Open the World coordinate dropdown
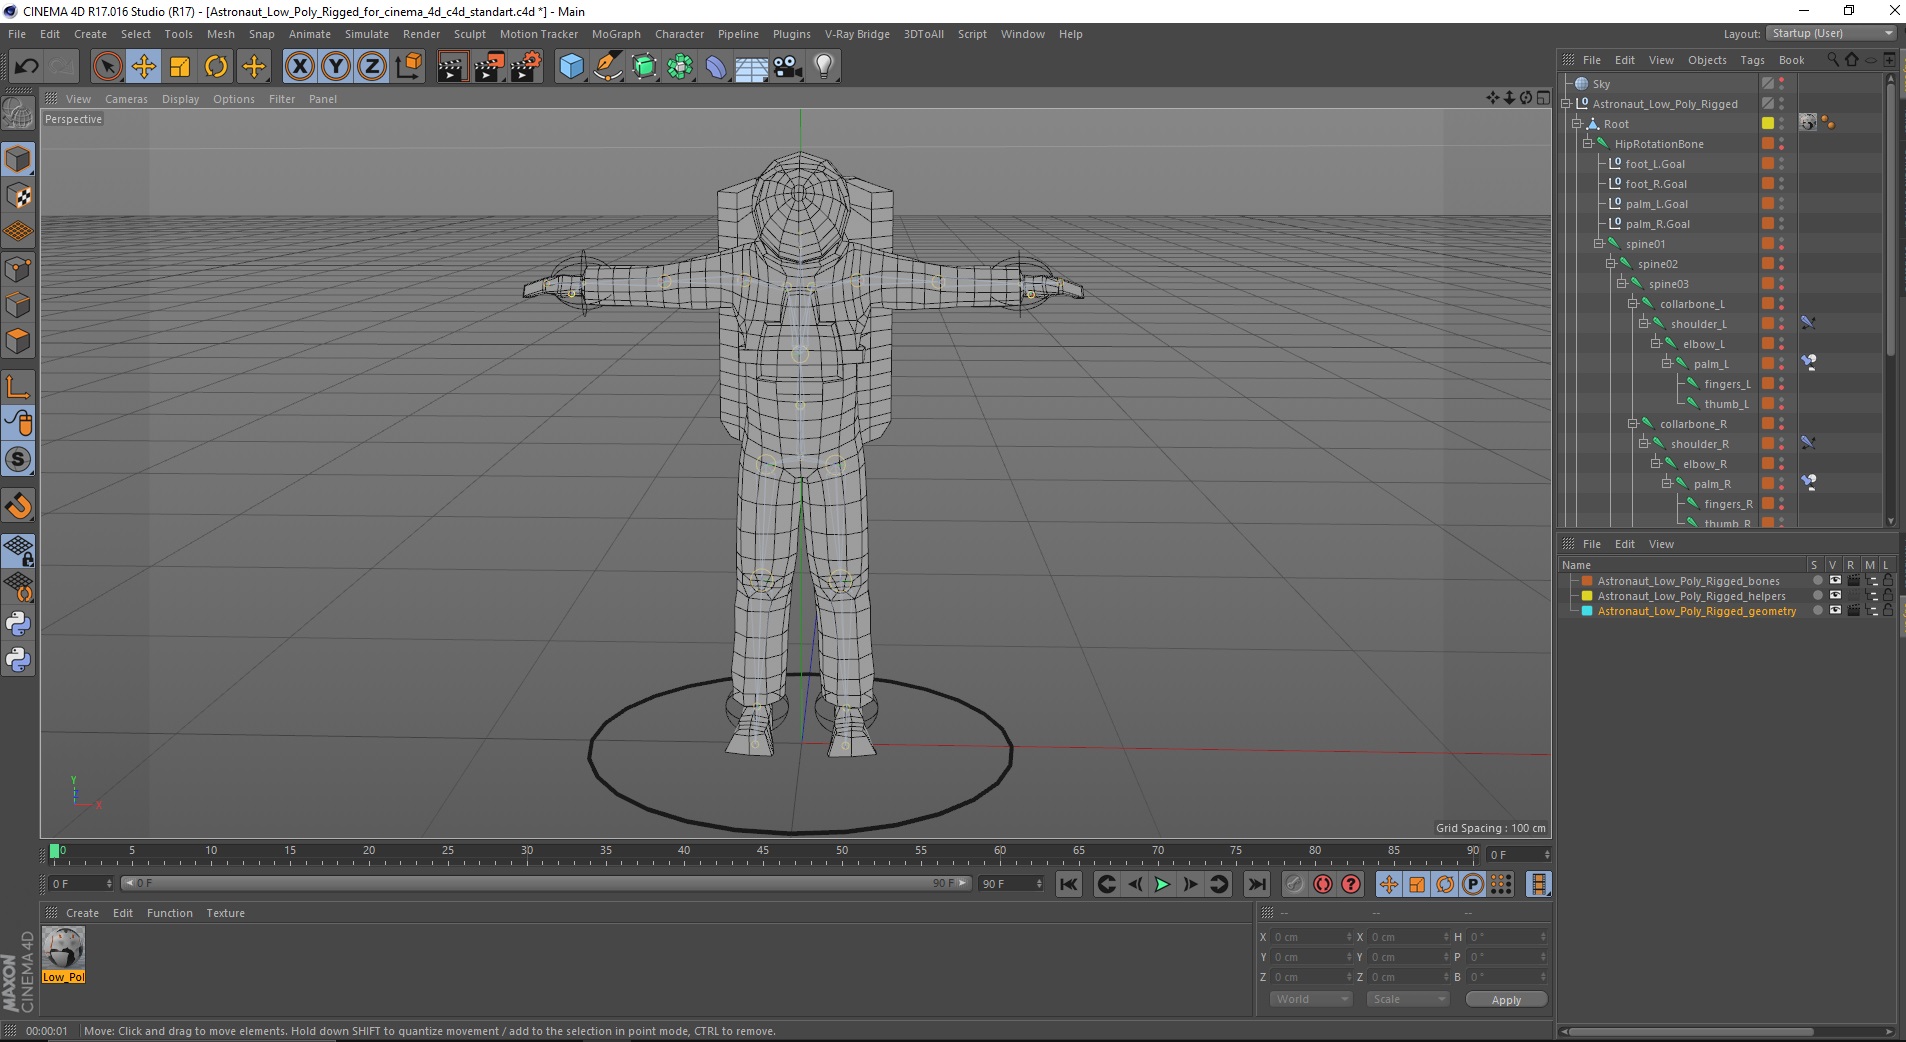Viewport: 1906px width, 1042px height. point(1311,999)
